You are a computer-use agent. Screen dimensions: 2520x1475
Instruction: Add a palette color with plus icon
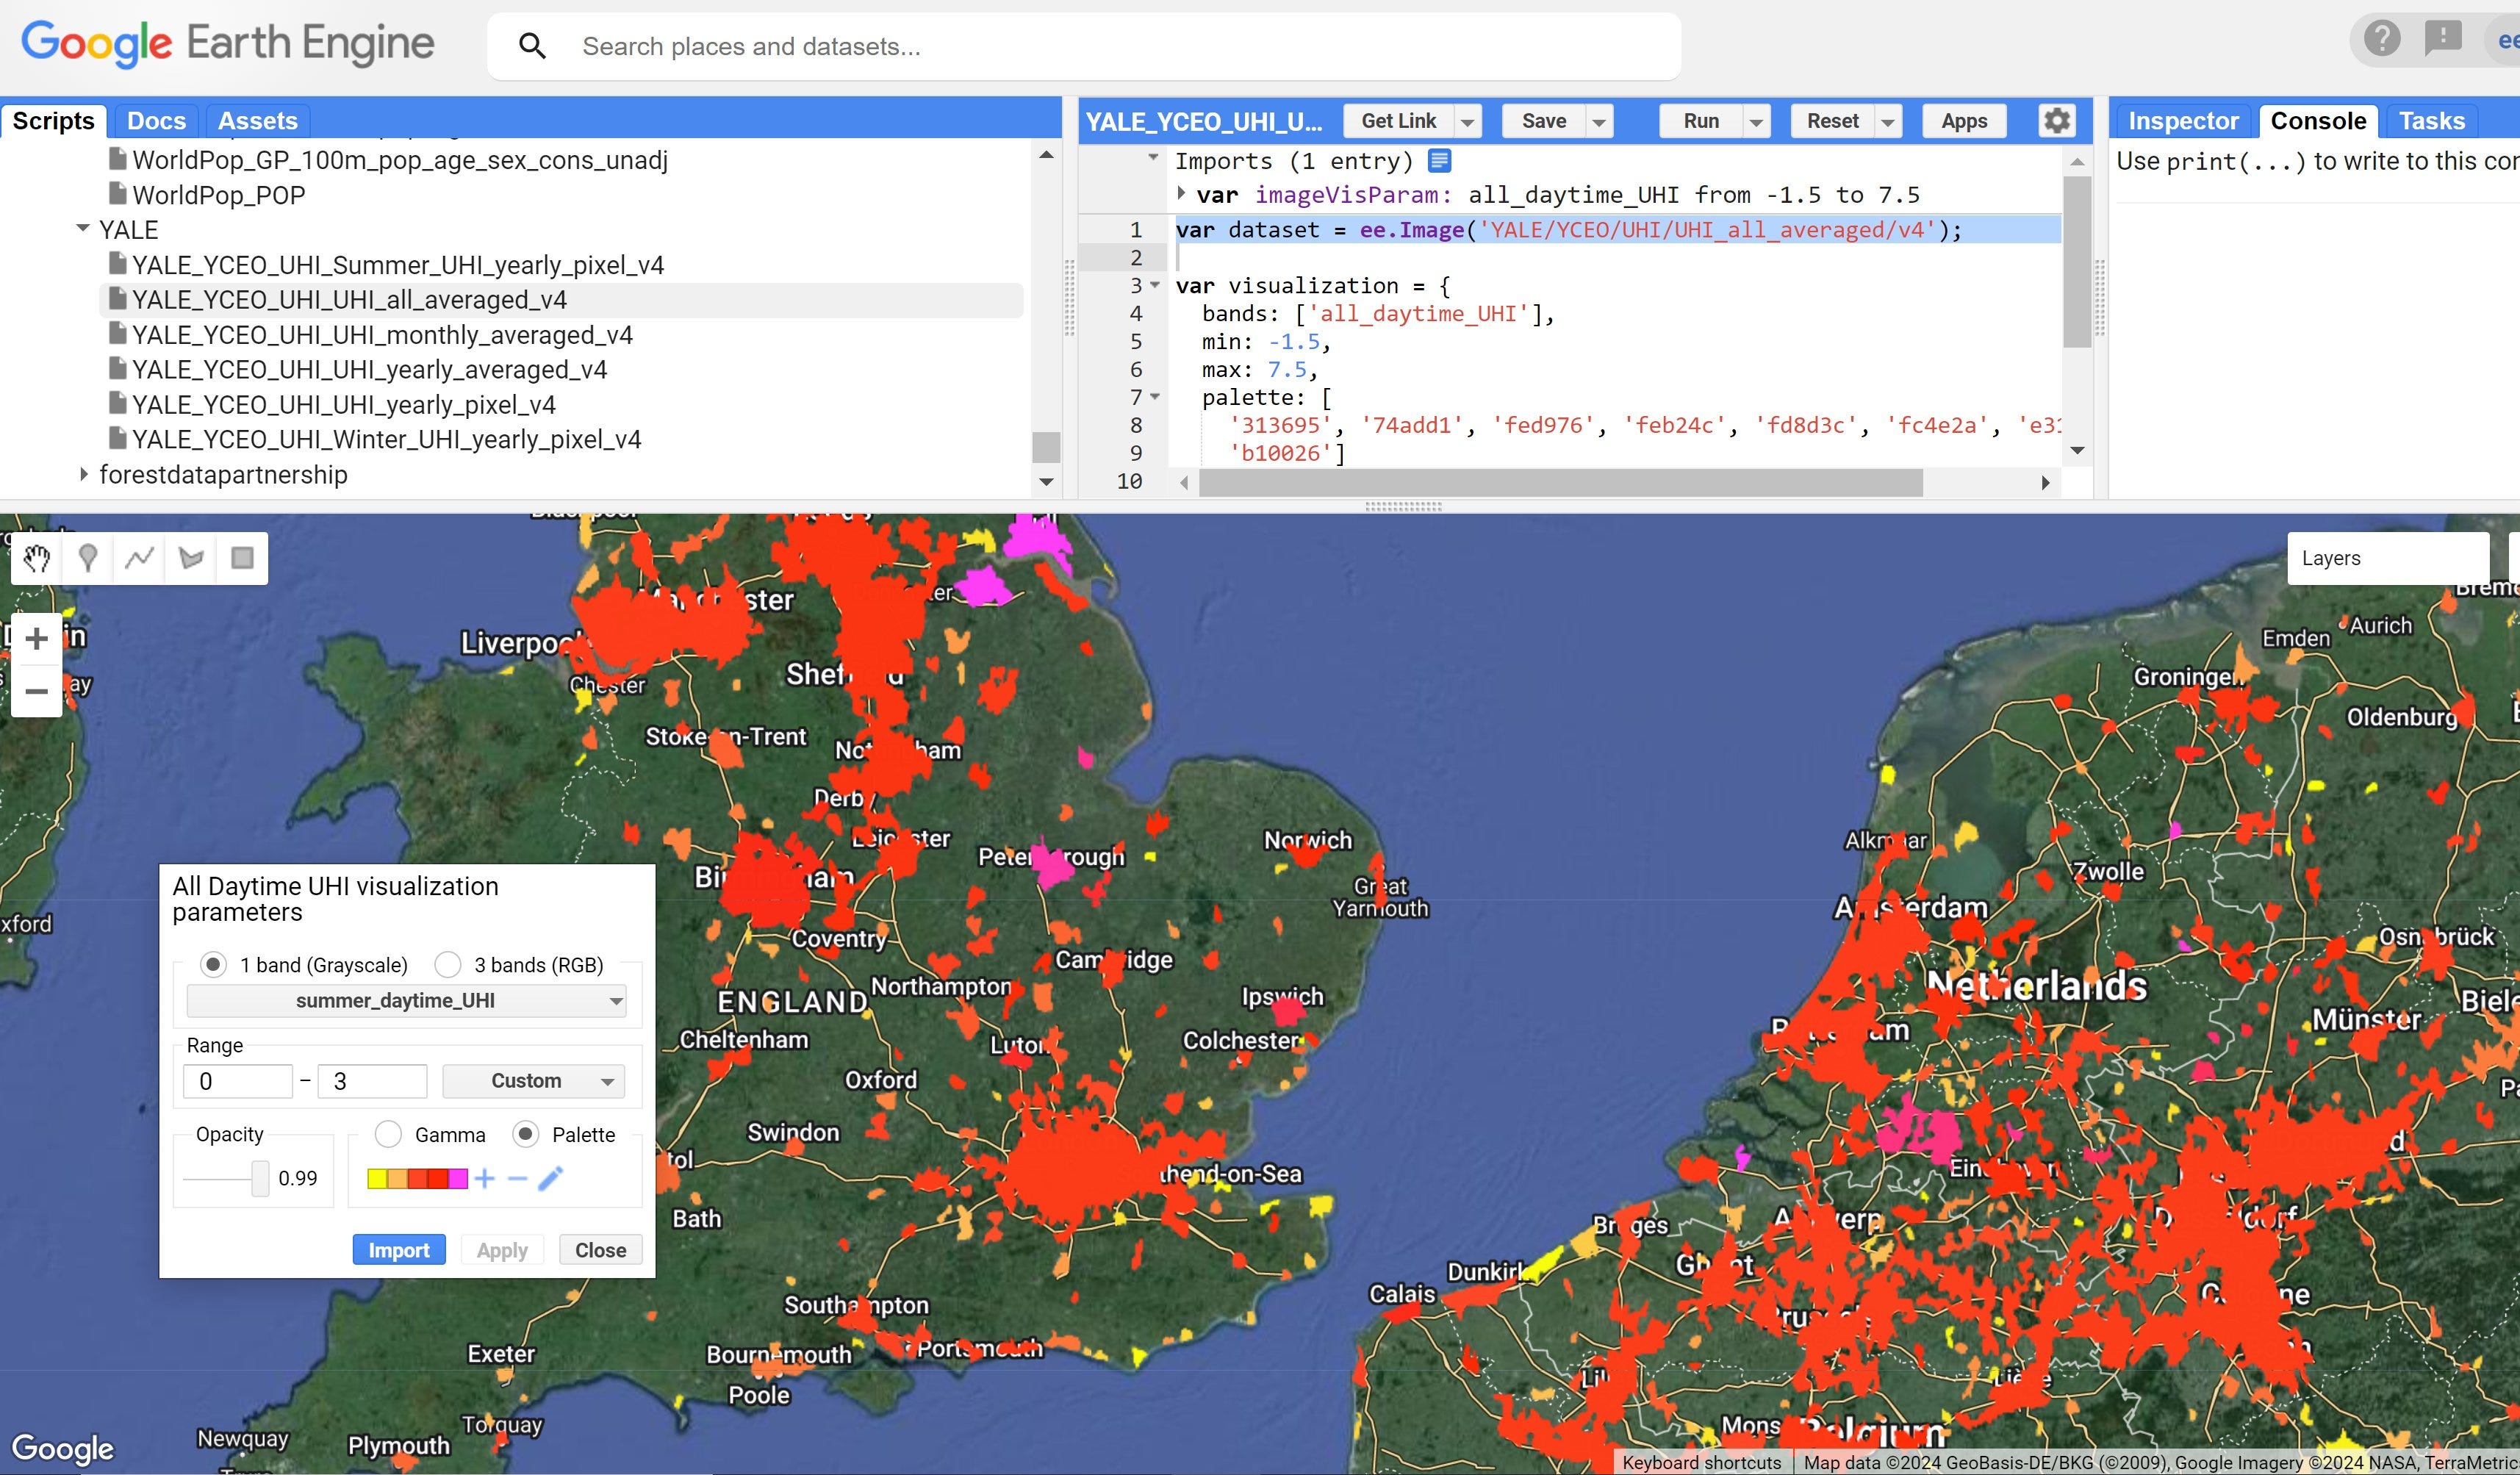click(x=485, y=1178)
